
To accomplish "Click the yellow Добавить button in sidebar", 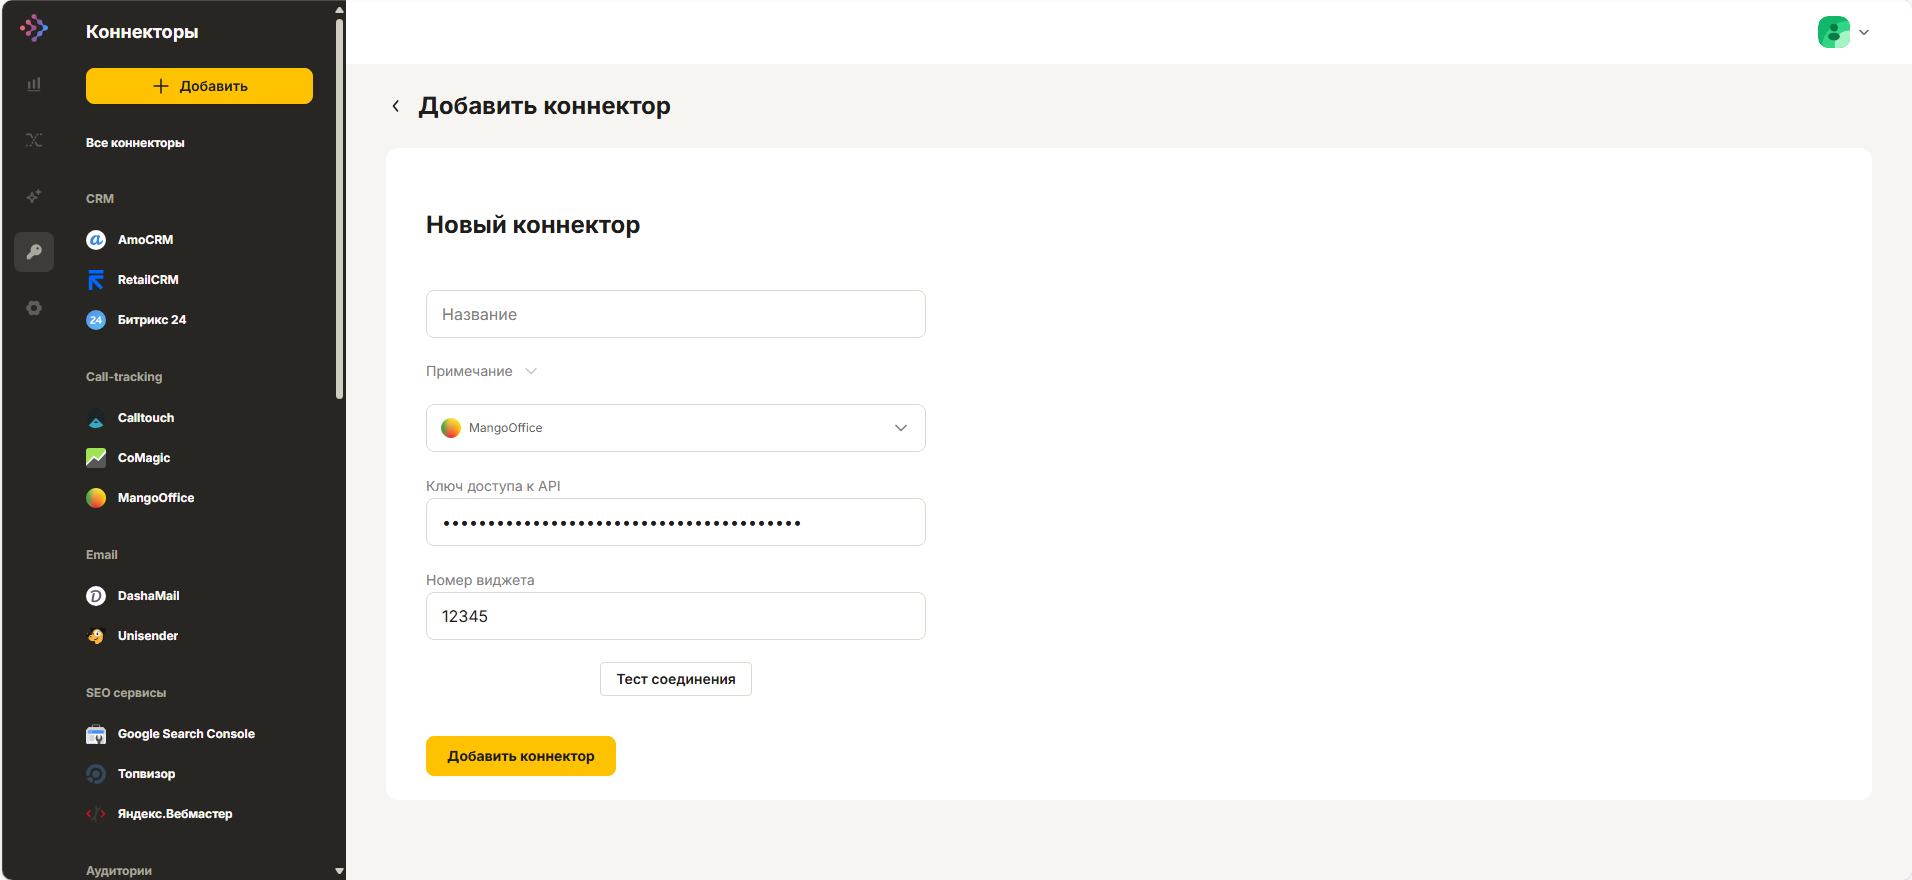I will pos(199,86).
